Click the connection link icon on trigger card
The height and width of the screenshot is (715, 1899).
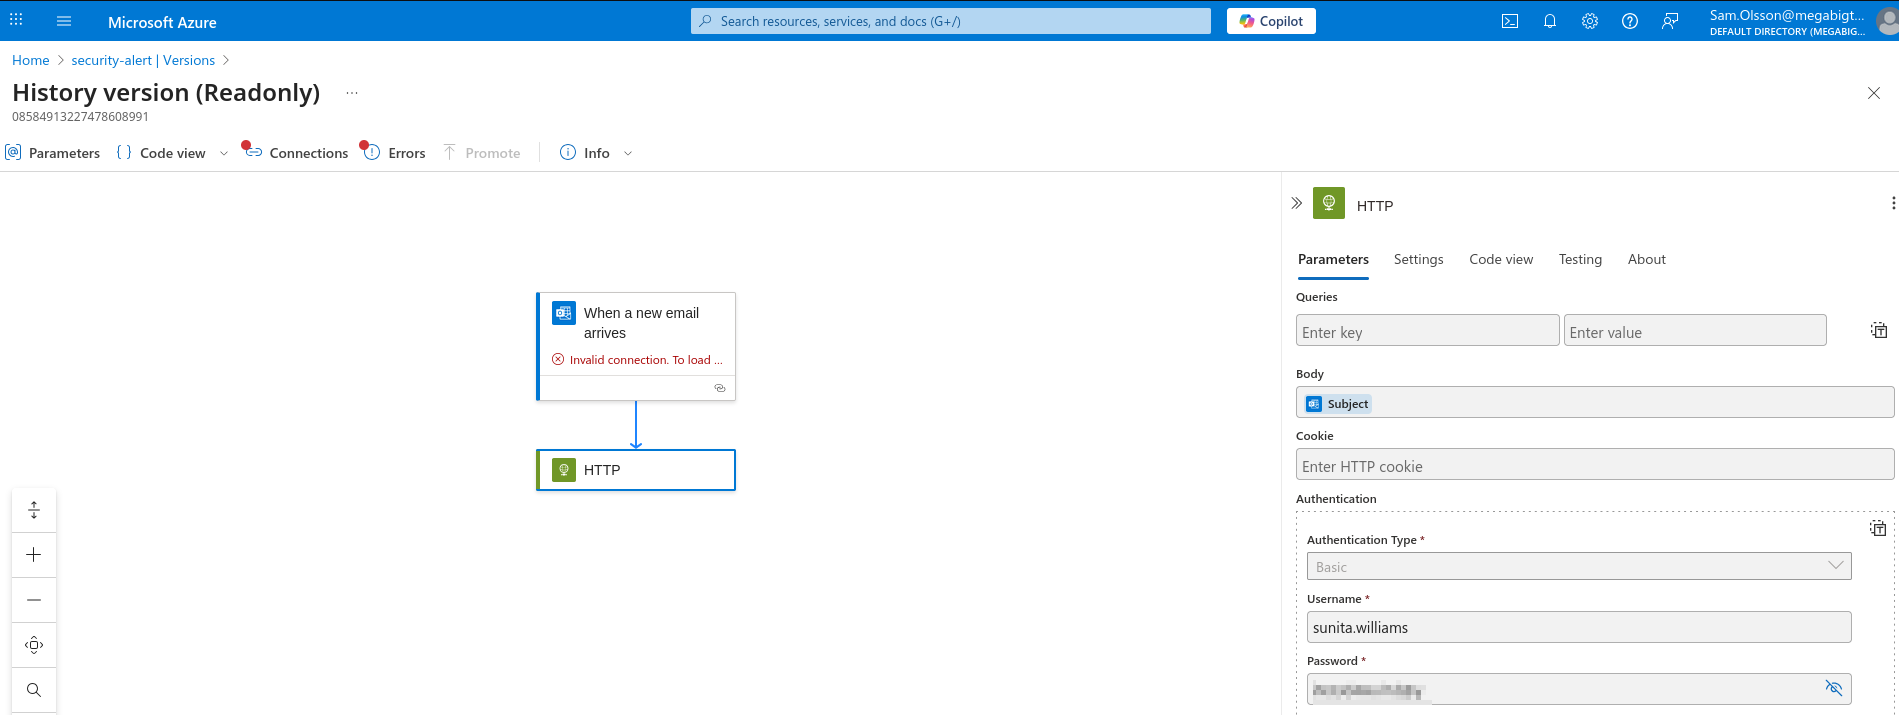(720, 388)
